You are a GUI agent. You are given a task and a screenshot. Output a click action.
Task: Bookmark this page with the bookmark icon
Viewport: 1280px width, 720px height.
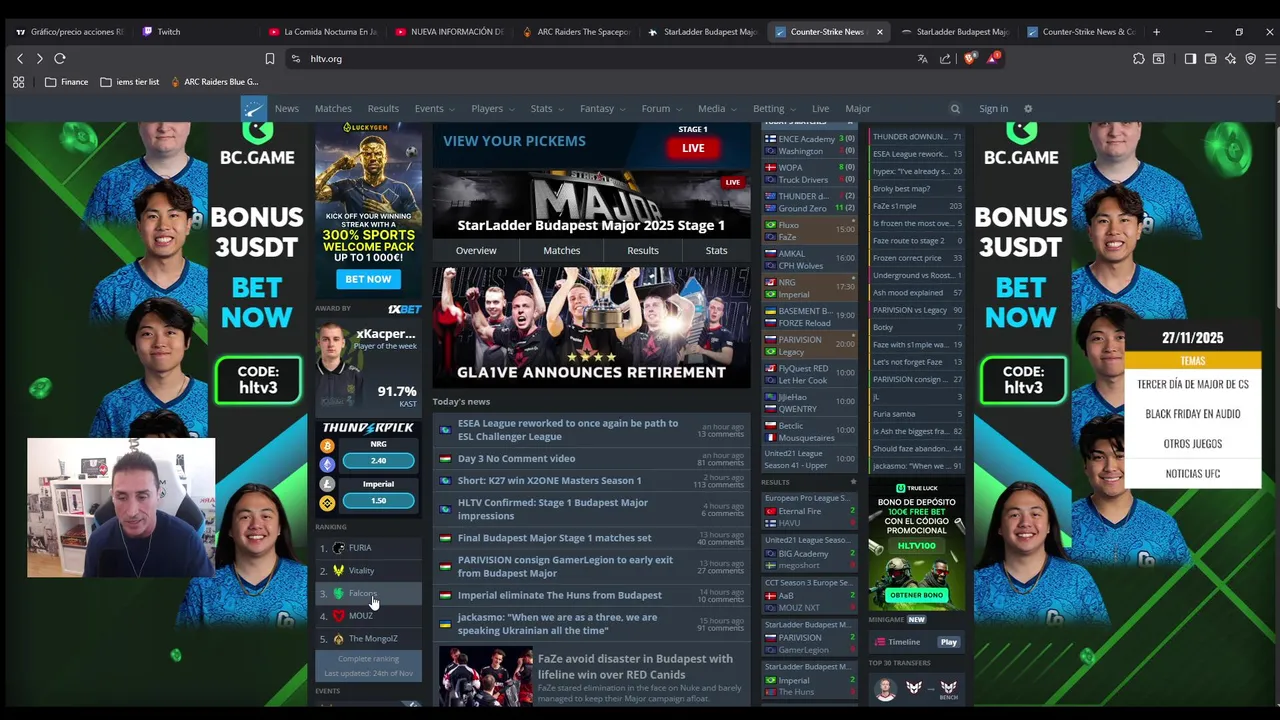[x=269, y=59]
